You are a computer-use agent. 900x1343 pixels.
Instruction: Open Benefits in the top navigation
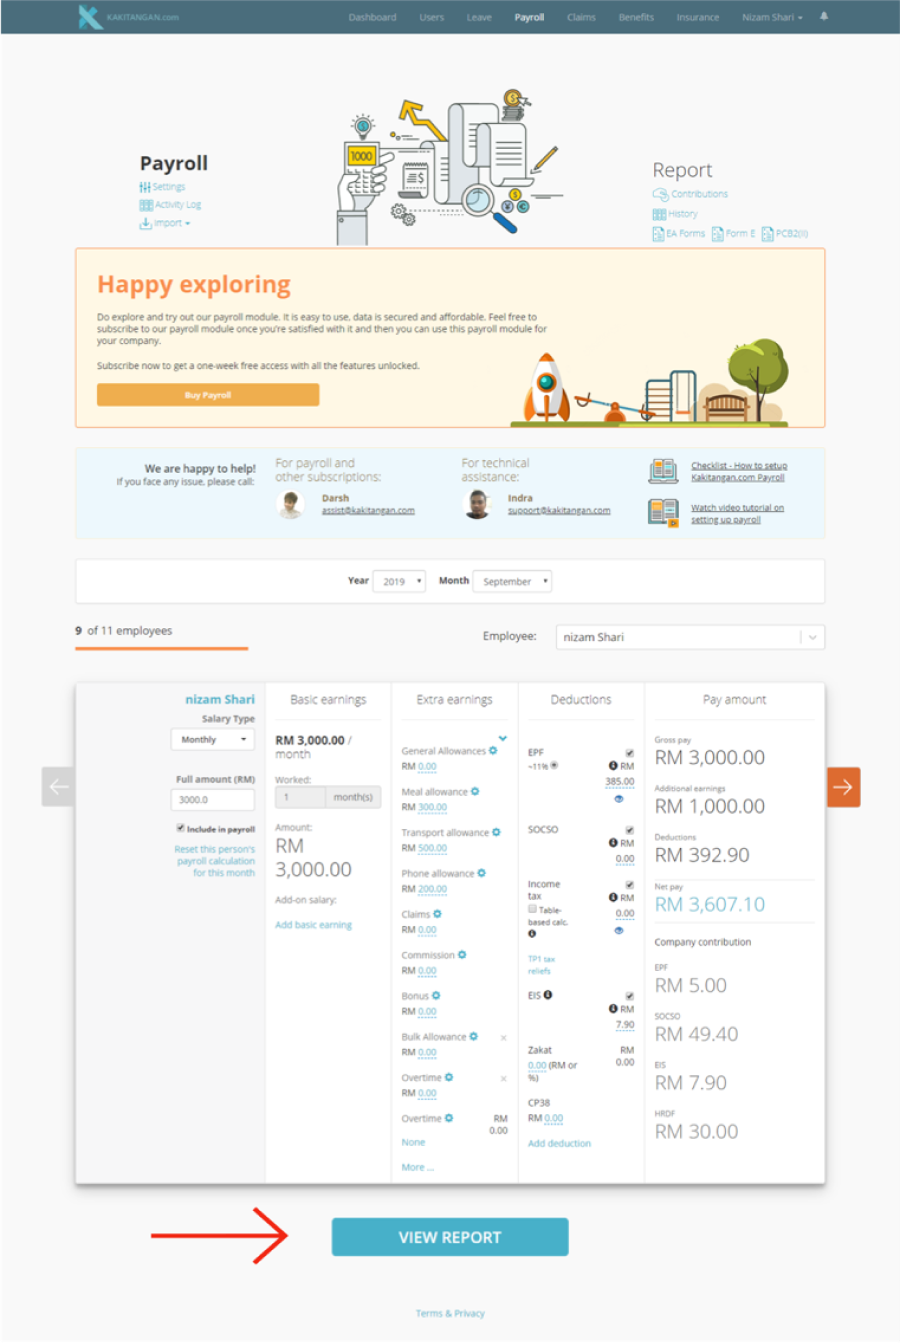(x=636, y=17)
